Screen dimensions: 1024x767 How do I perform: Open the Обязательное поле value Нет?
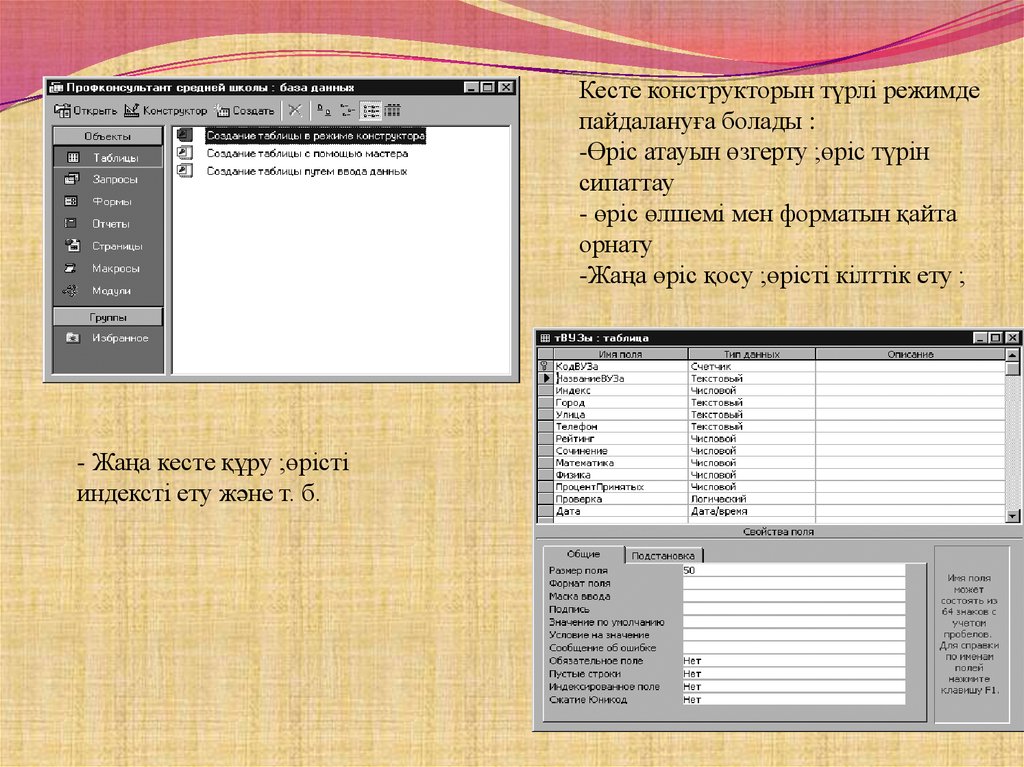[793, 661]
